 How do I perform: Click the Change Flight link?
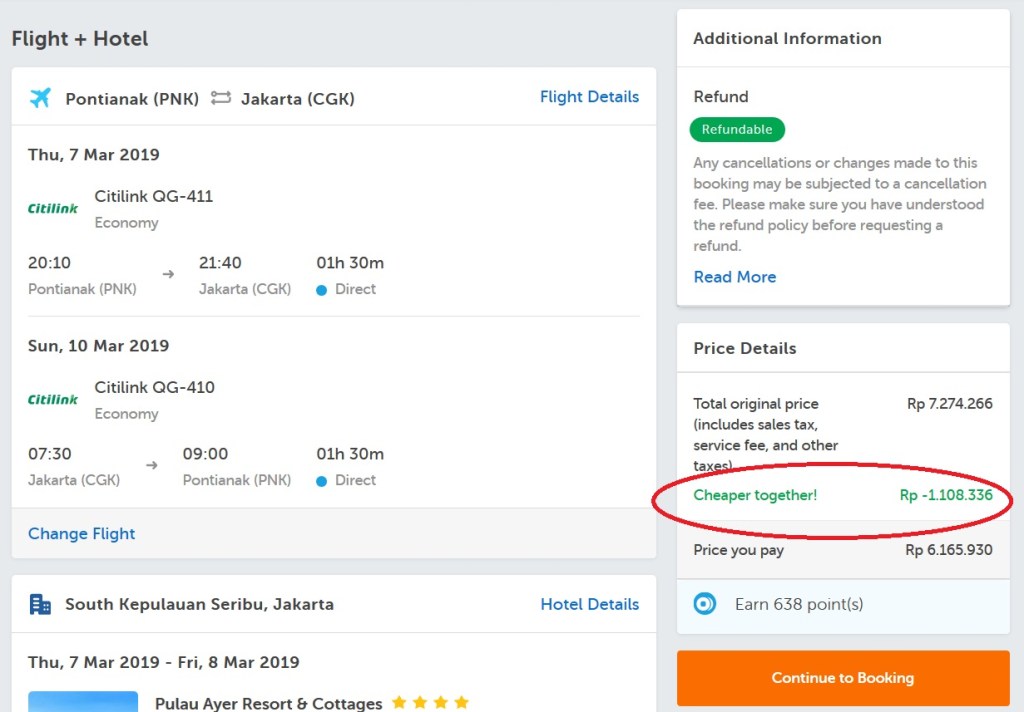[82, 534]
